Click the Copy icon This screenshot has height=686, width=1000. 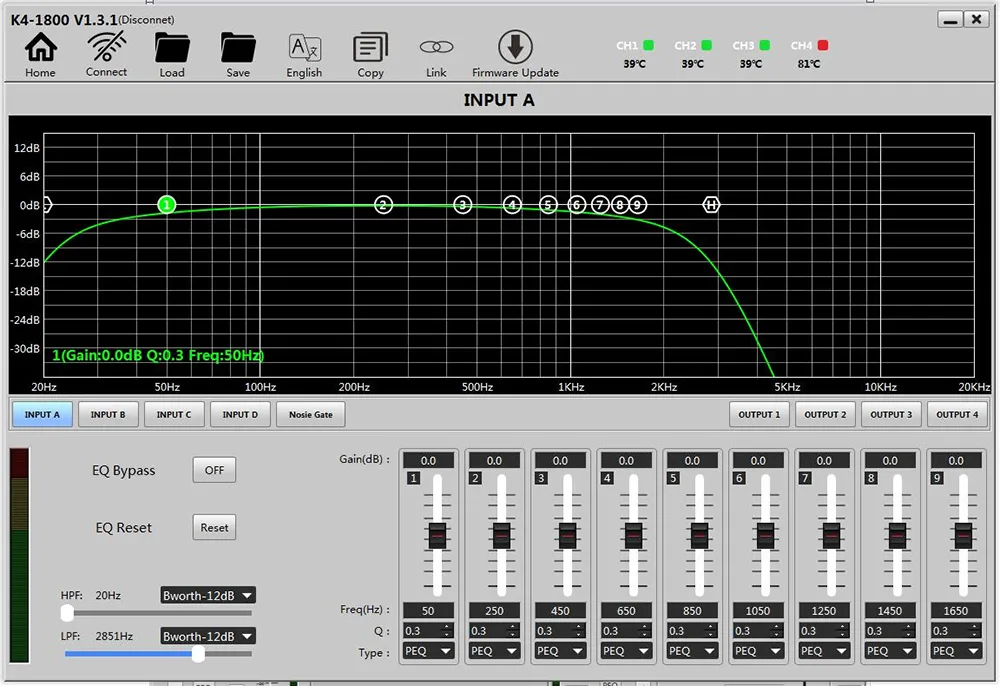tap(370, 48)
